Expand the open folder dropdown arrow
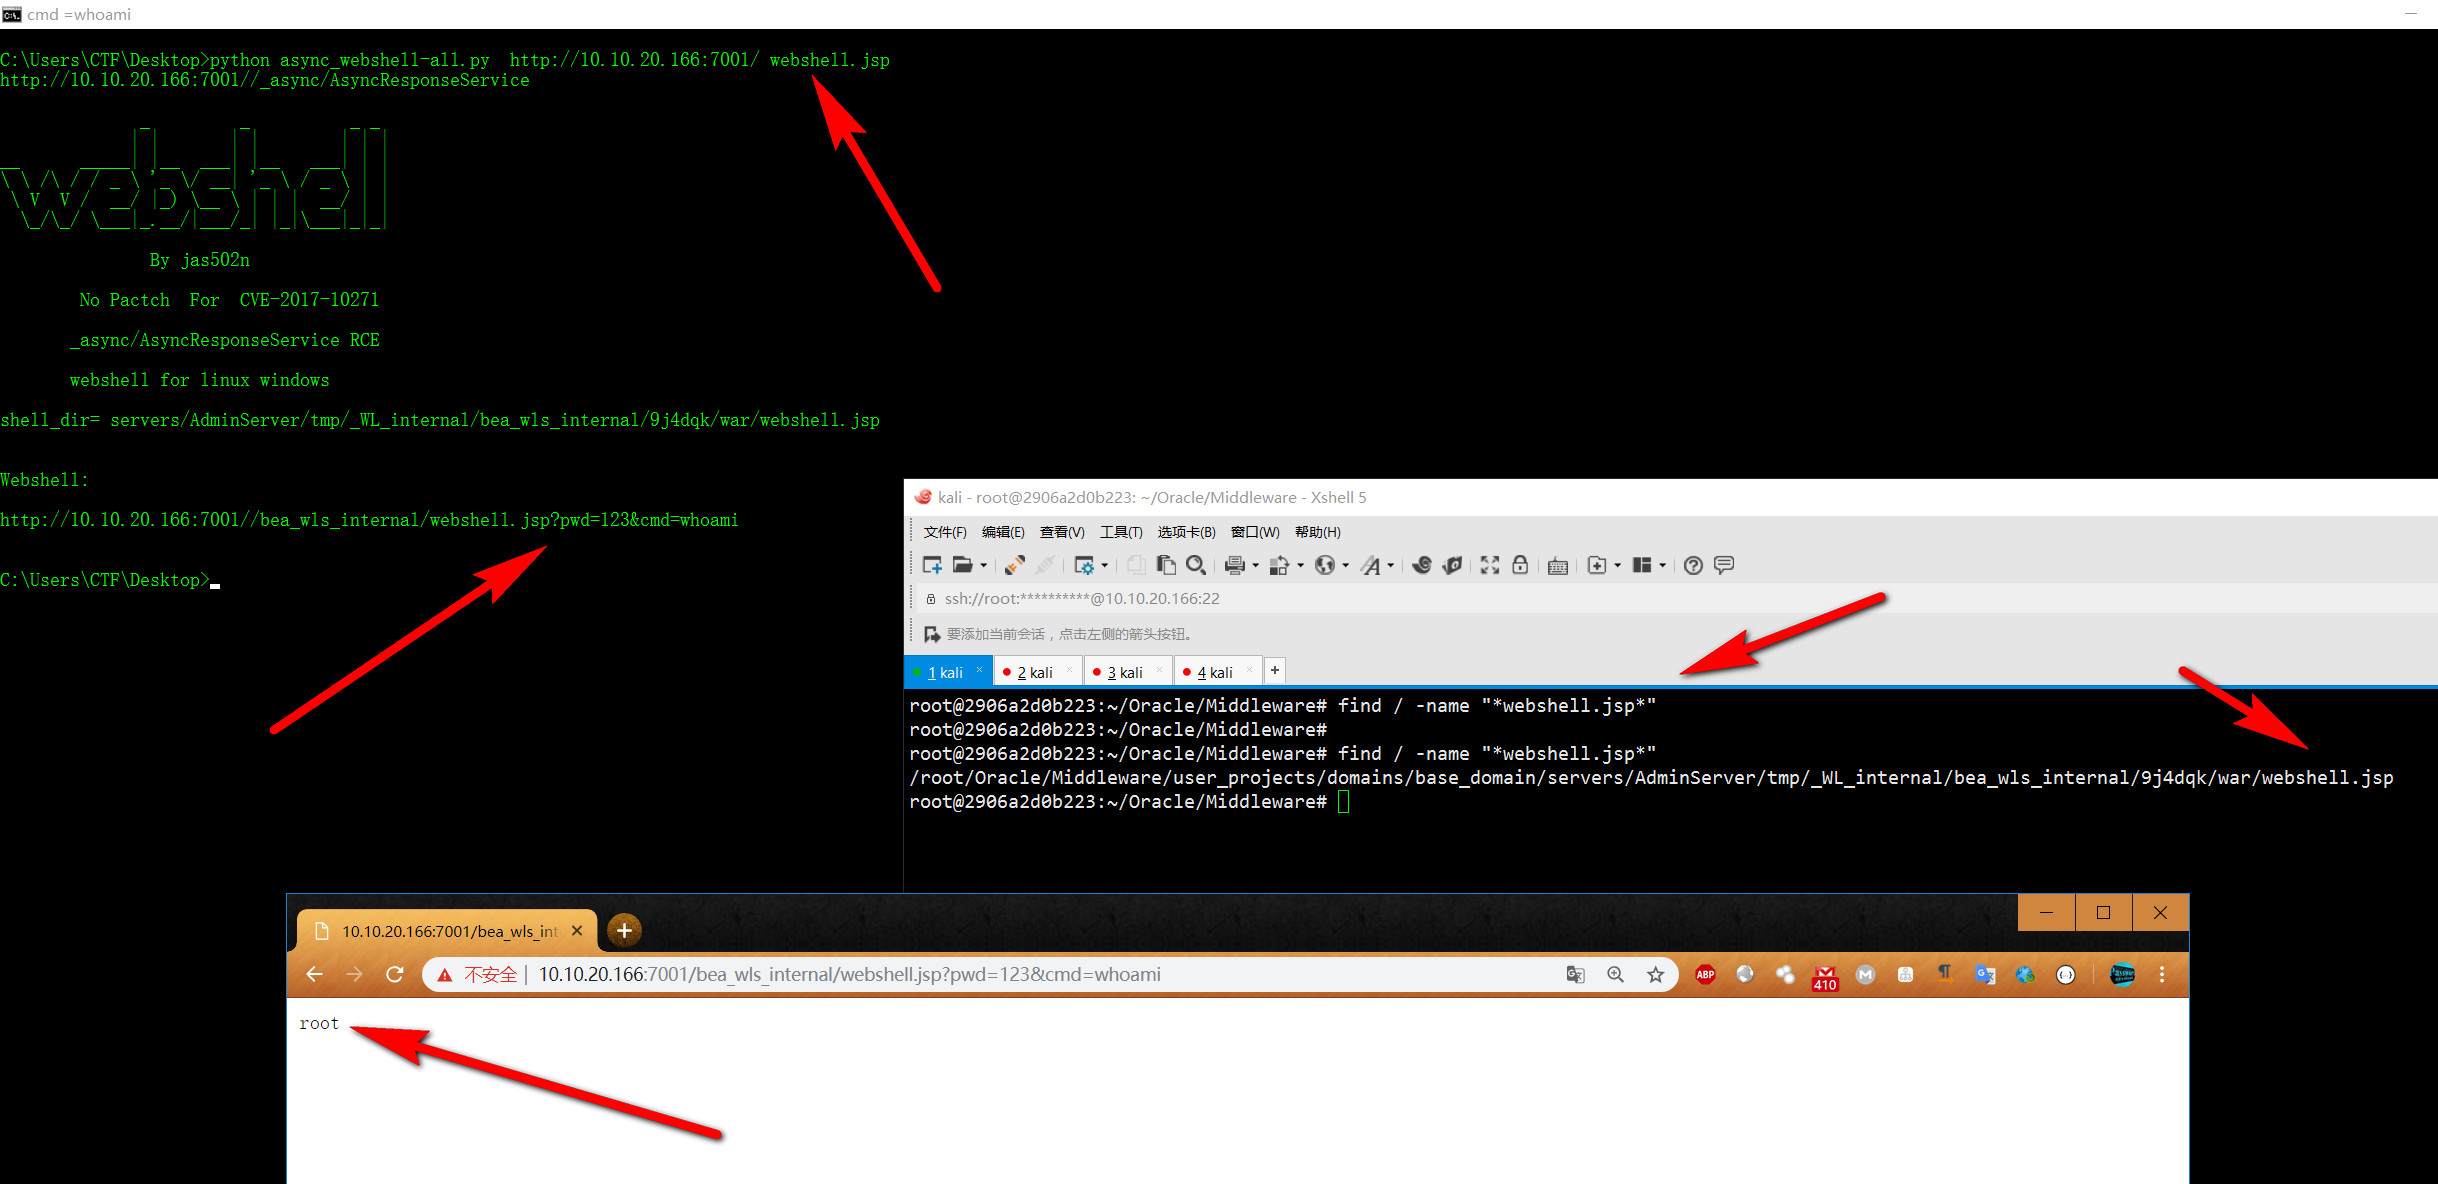Screen dimensions: 2438x1184 point(984,566)
